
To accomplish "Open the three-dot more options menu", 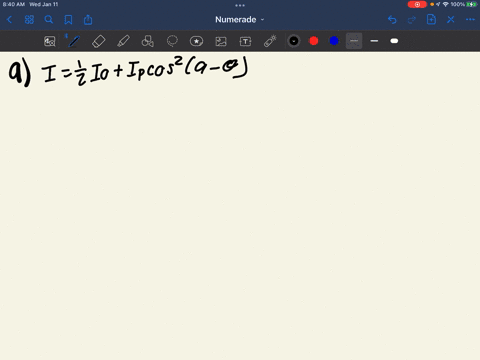I will coord(470,20).
